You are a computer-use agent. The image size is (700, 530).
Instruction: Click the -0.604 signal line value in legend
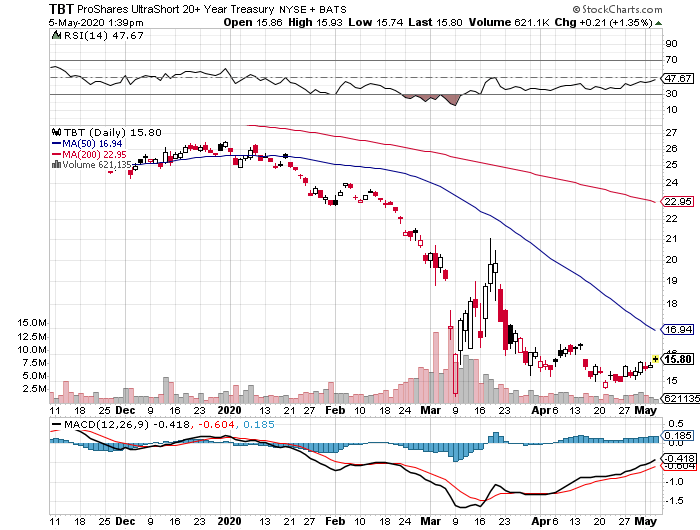click(216, 424)
